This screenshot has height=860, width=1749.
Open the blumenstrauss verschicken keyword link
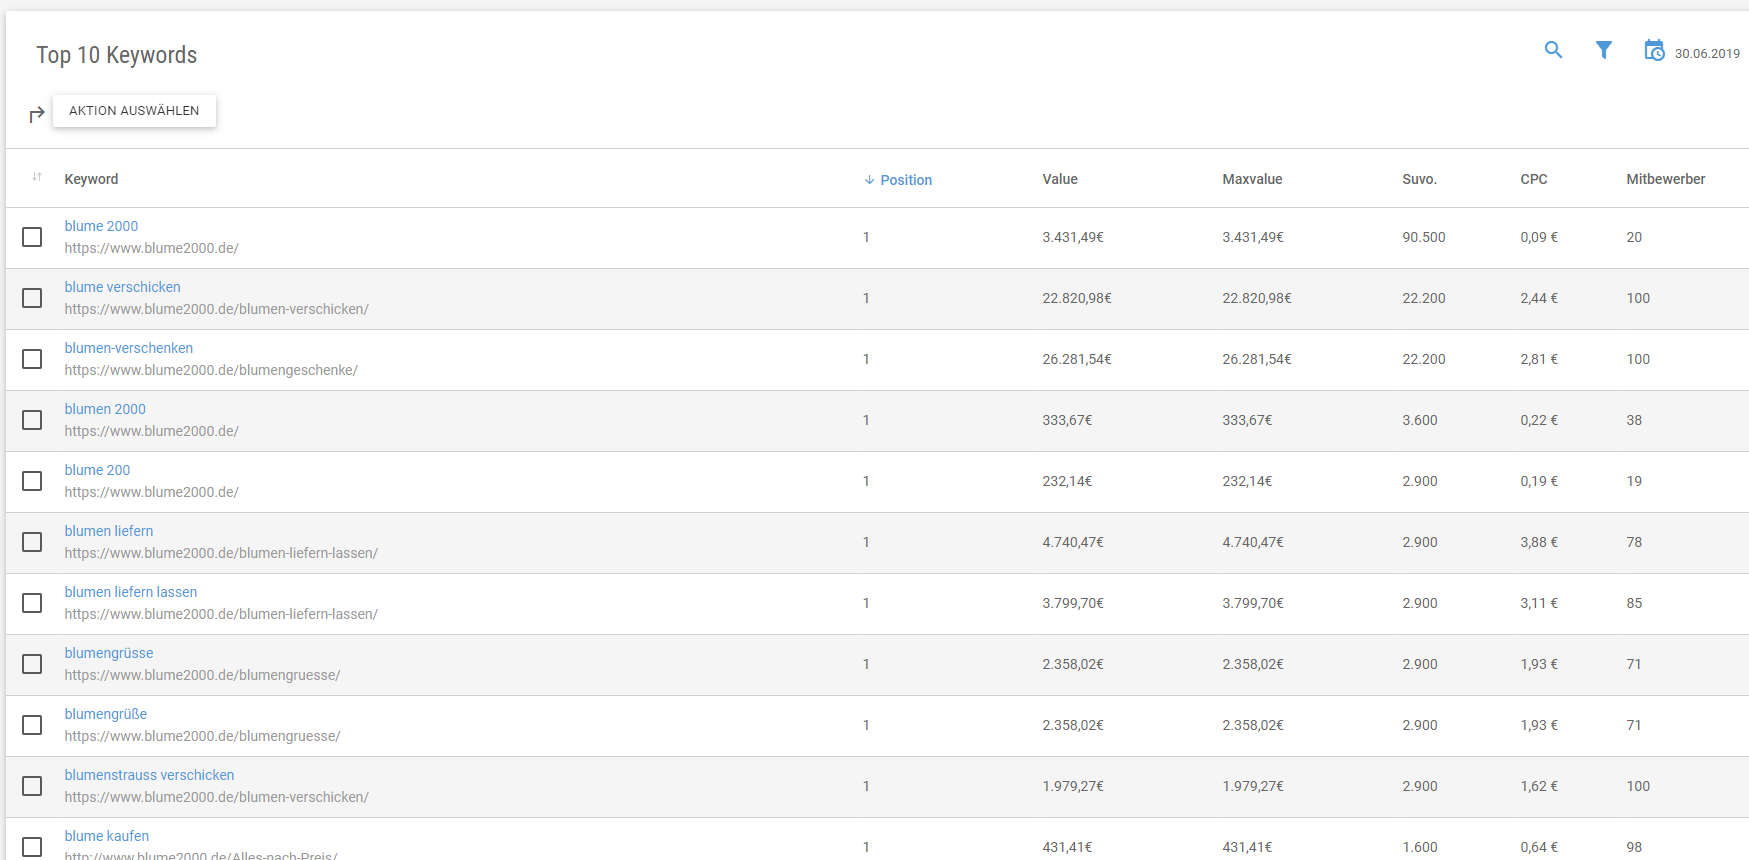pos(149,775)
